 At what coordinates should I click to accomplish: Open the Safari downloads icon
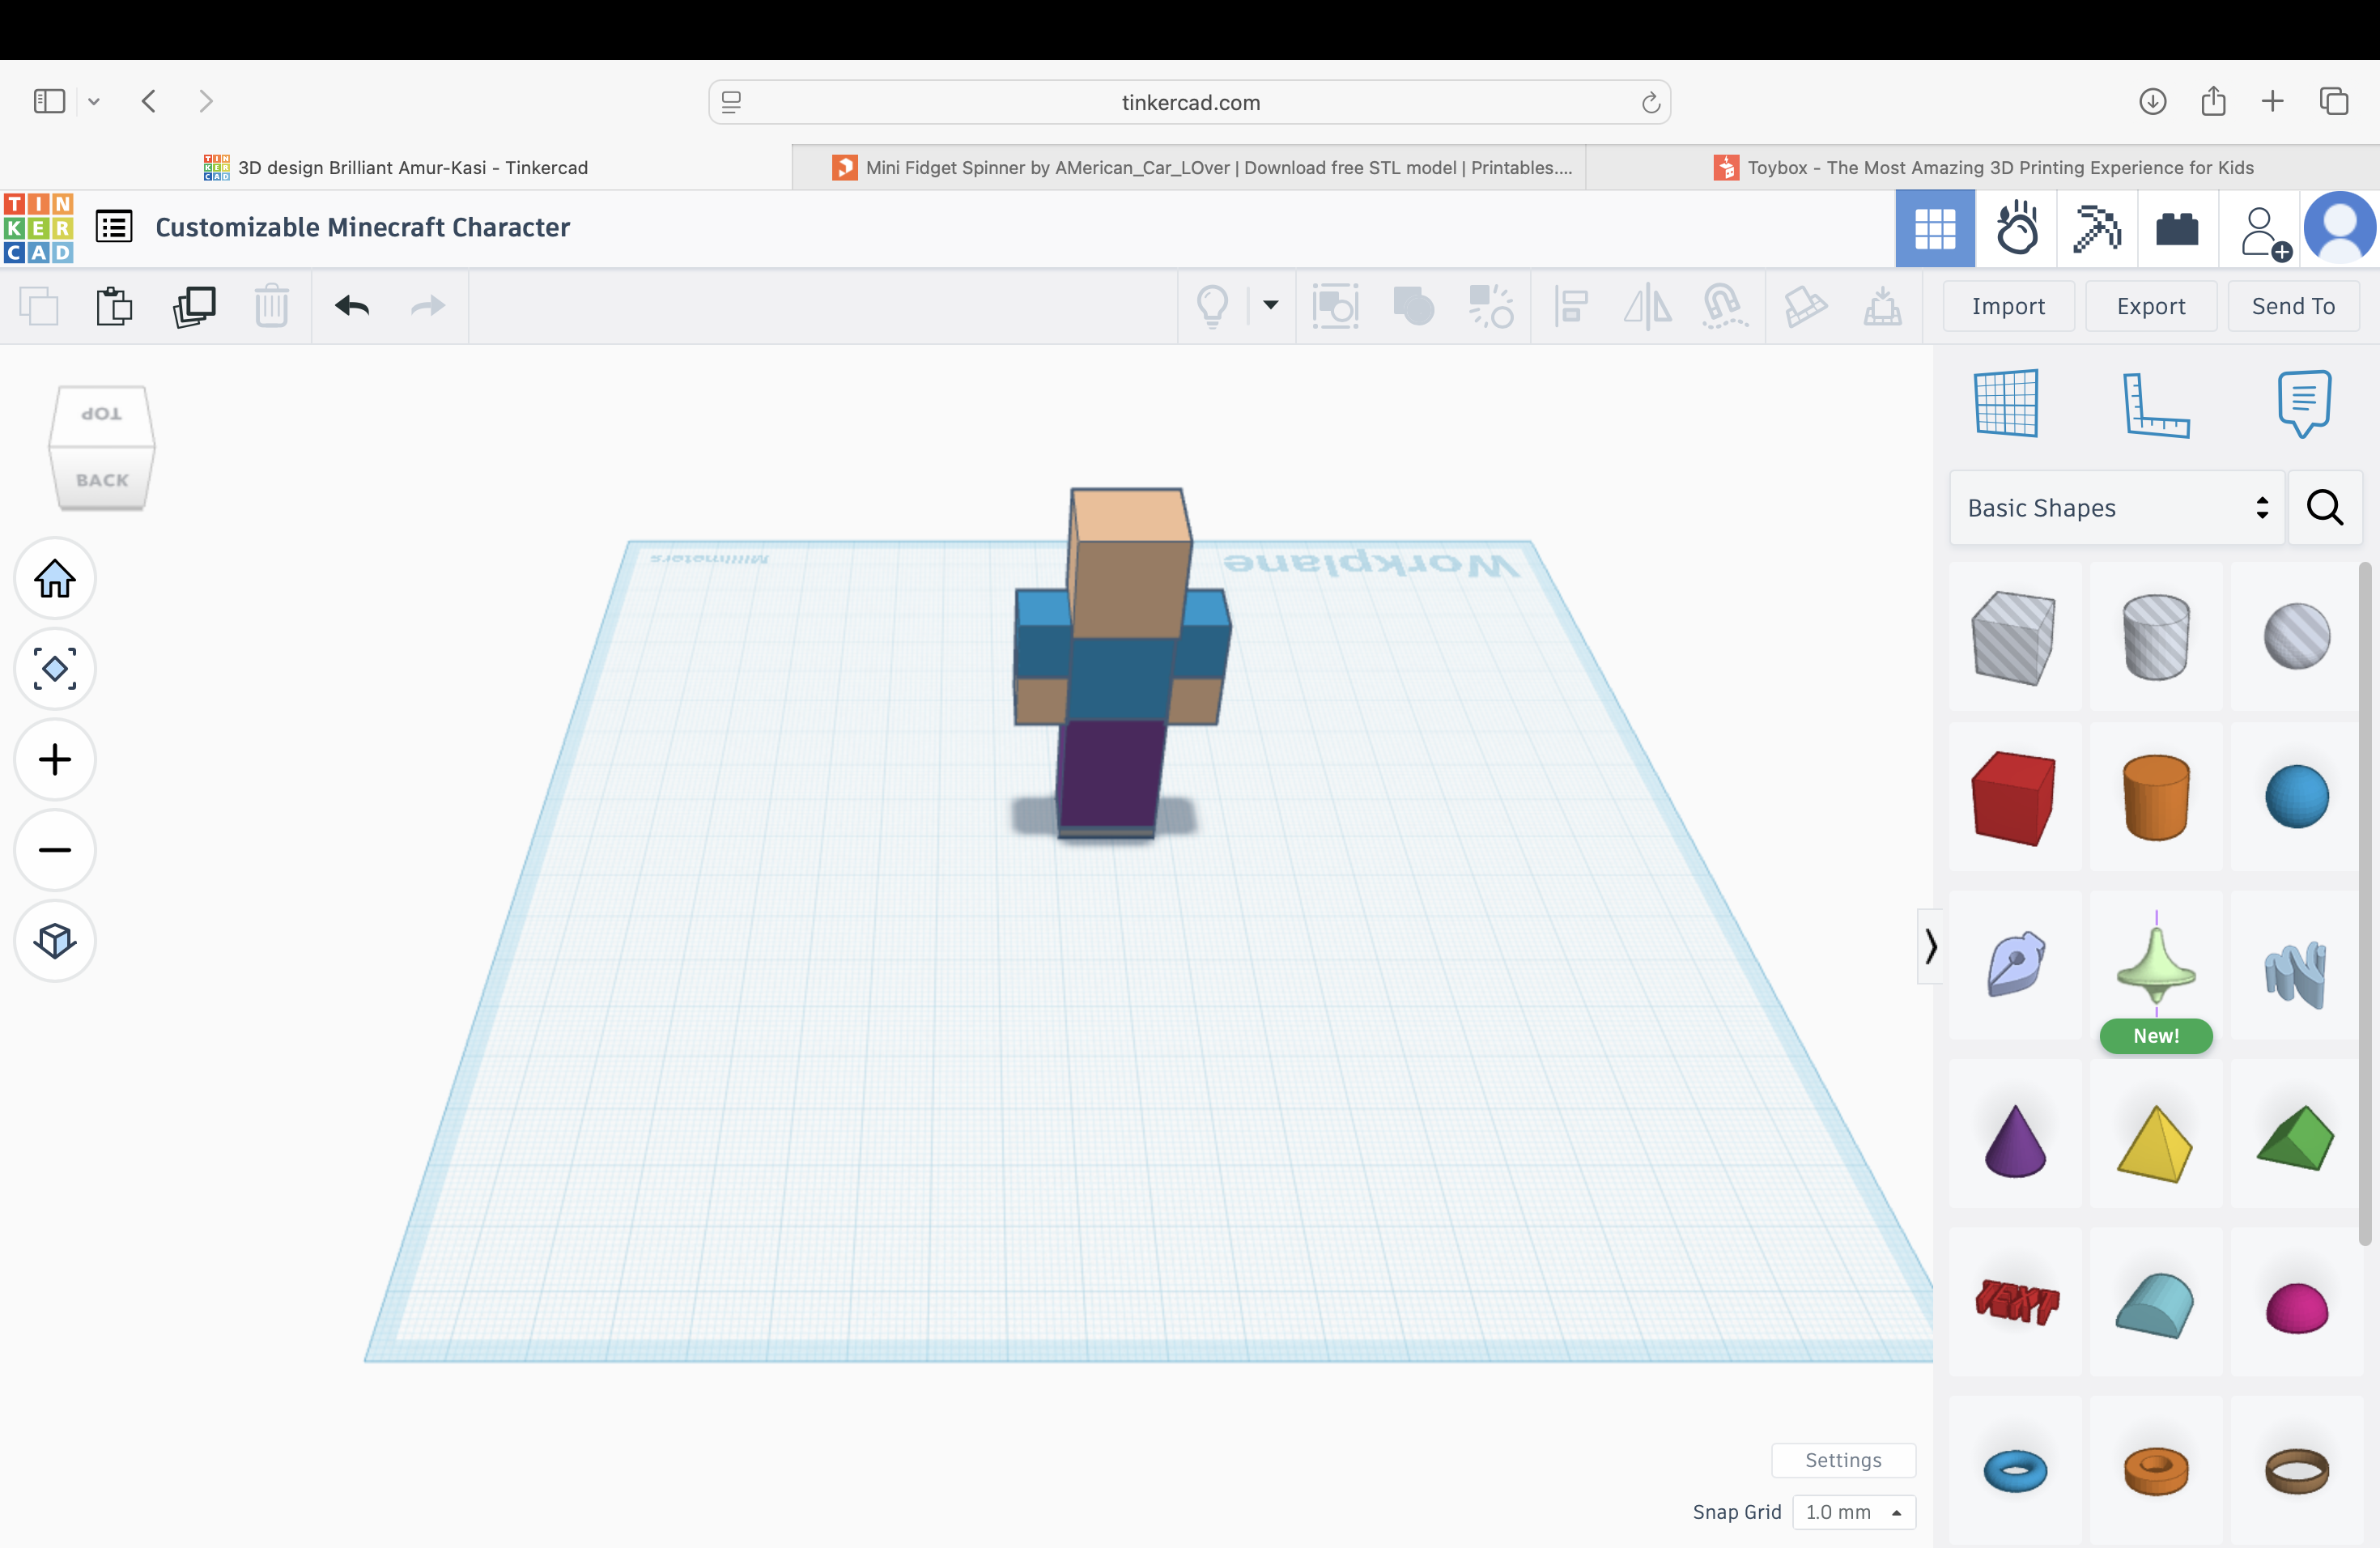(2152, 101)
